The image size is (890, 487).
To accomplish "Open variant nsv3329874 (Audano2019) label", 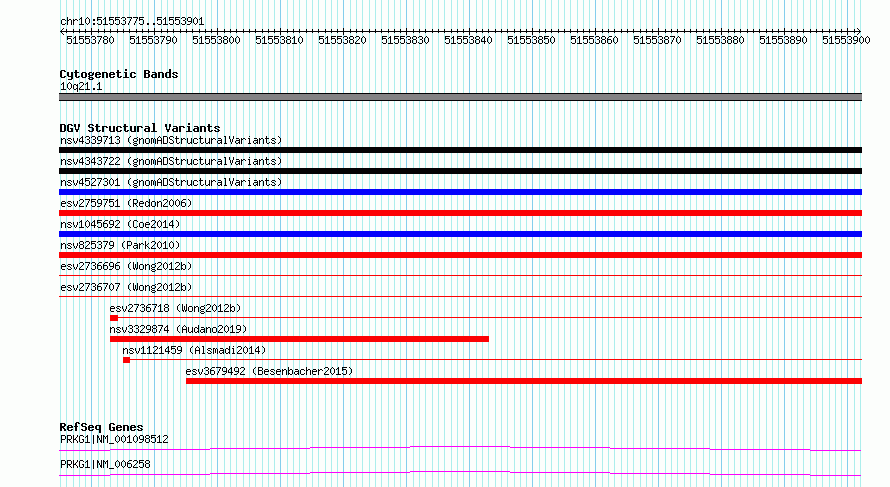I will click(x=178, y=329).
